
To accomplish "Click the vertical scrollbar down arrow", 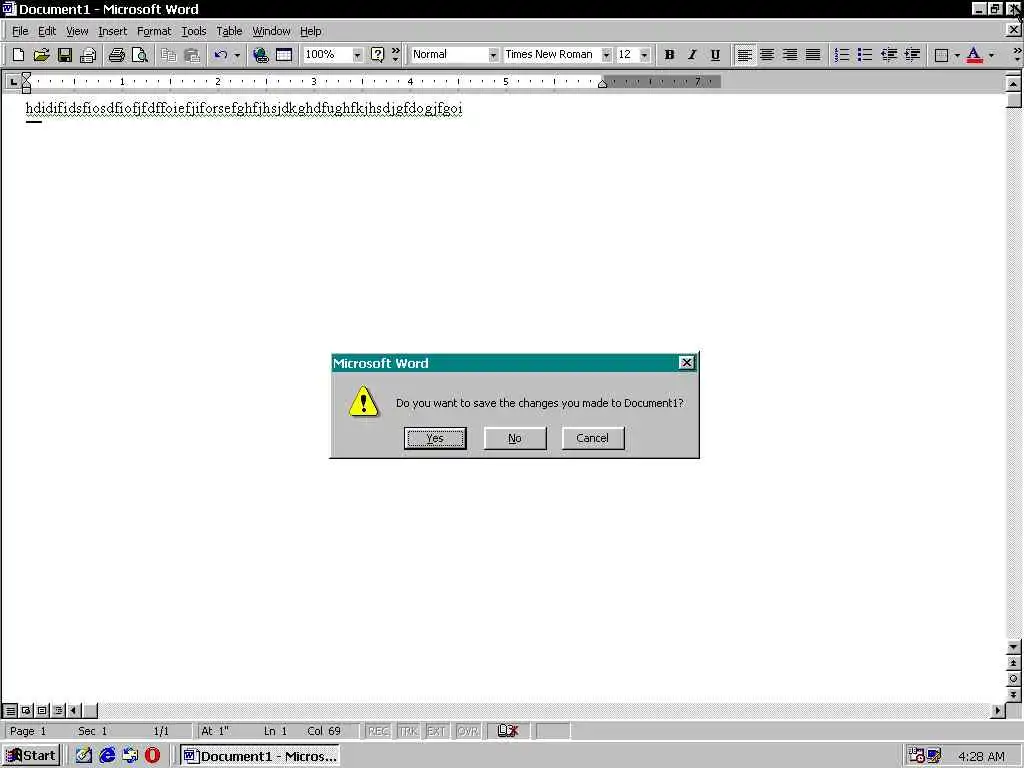I will (x=1014, y=647).
